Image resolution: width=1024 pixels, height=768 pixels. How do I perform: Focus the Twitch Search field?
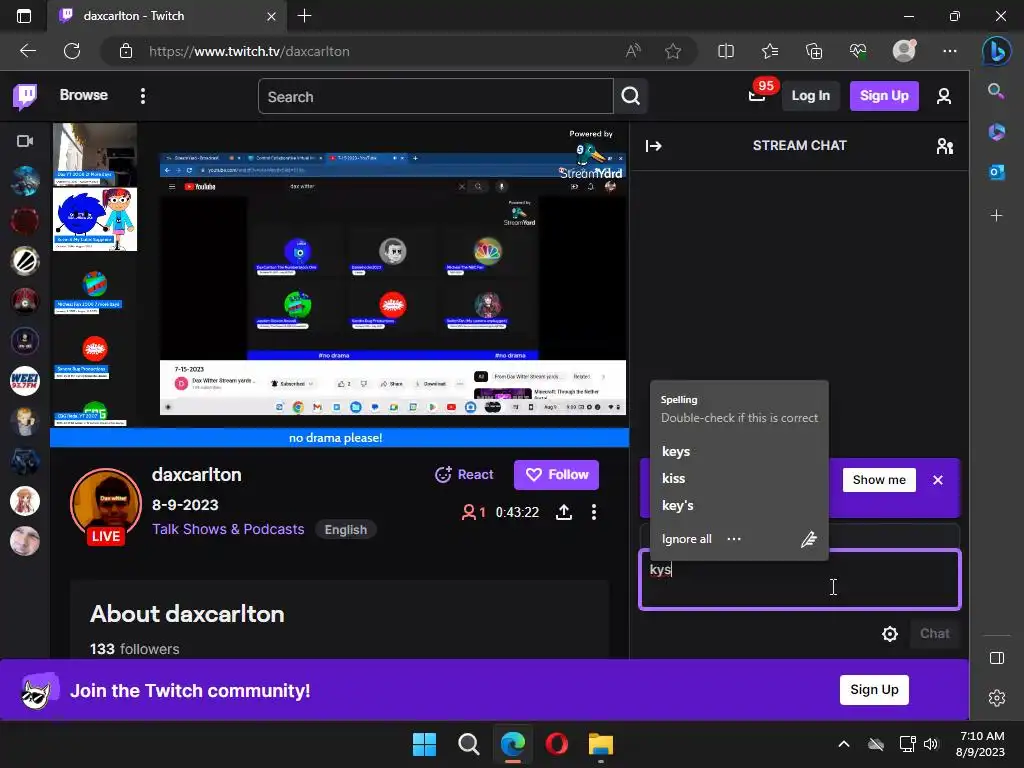click(x=436, y=97)
